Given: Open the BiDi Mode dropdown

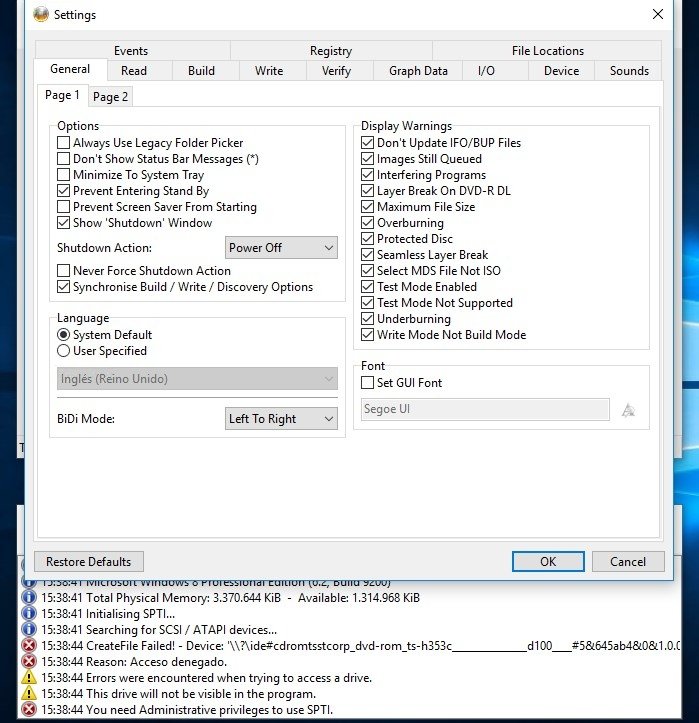Looking at the screenshot, I should [281, 419].
